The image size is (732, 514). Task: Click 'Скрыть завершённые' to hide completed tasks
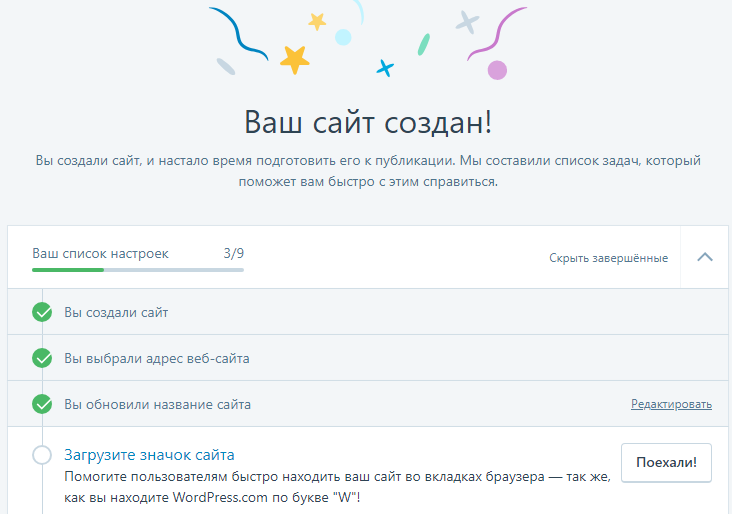pyautogui.click(x=608, y=258)
